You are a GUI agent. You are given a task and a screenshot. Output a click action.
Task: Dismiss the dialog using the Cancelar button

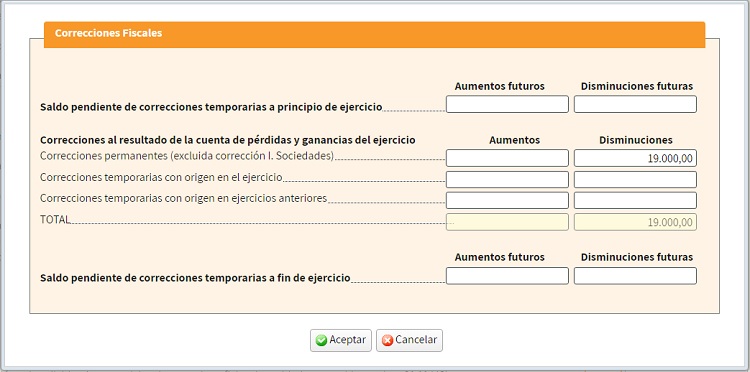[409, 340]
